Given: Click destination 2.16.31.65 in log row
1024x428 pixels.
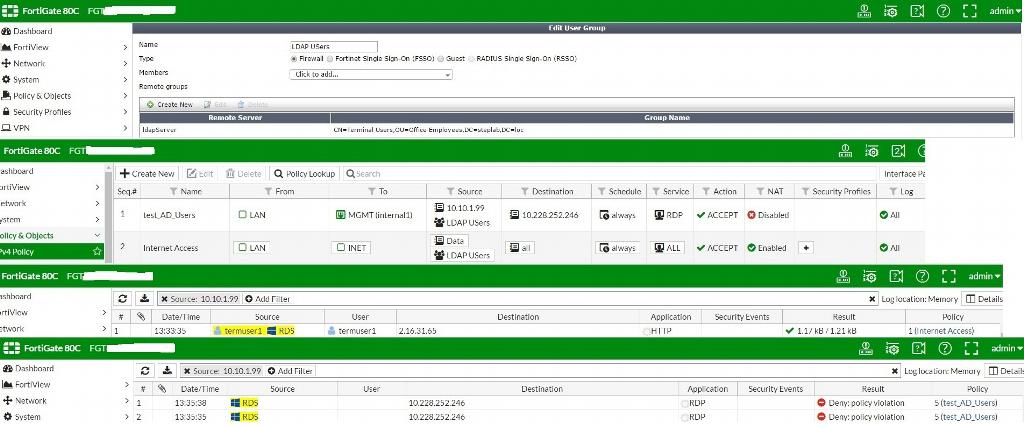Looking at the screenshot, I should (x=417, y=331).
